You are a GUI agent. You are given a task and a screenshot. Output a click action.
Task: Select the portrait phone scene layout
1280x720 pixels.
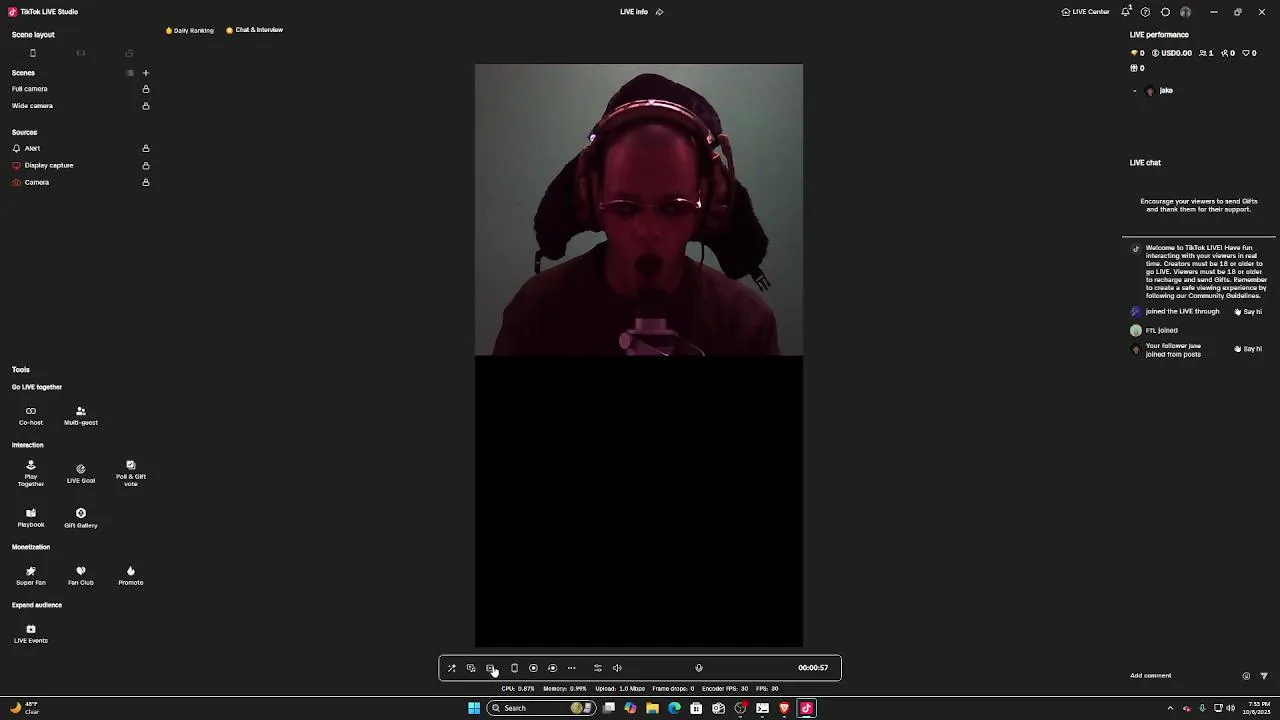coord(33,53)
